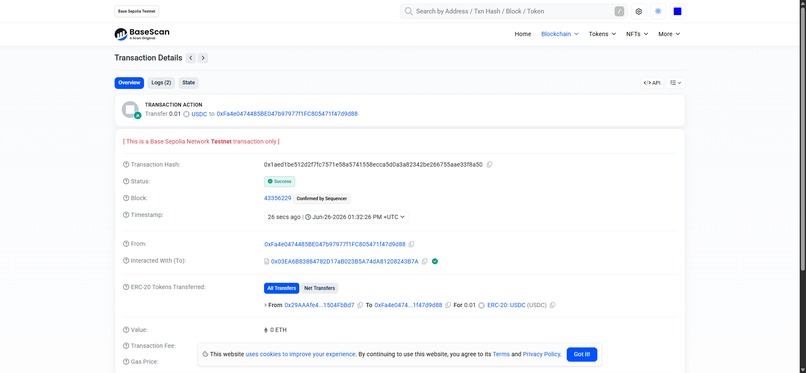Open recipient 0xFa4e0474...1f47d9d88 transfer link

pyautogui.click(x=408, y=305)
